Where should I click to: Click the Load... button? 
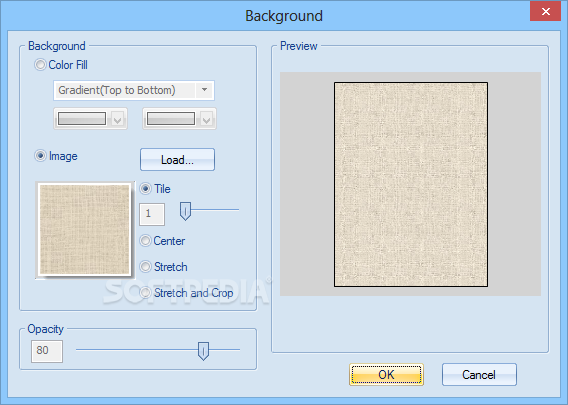[178, 159]
